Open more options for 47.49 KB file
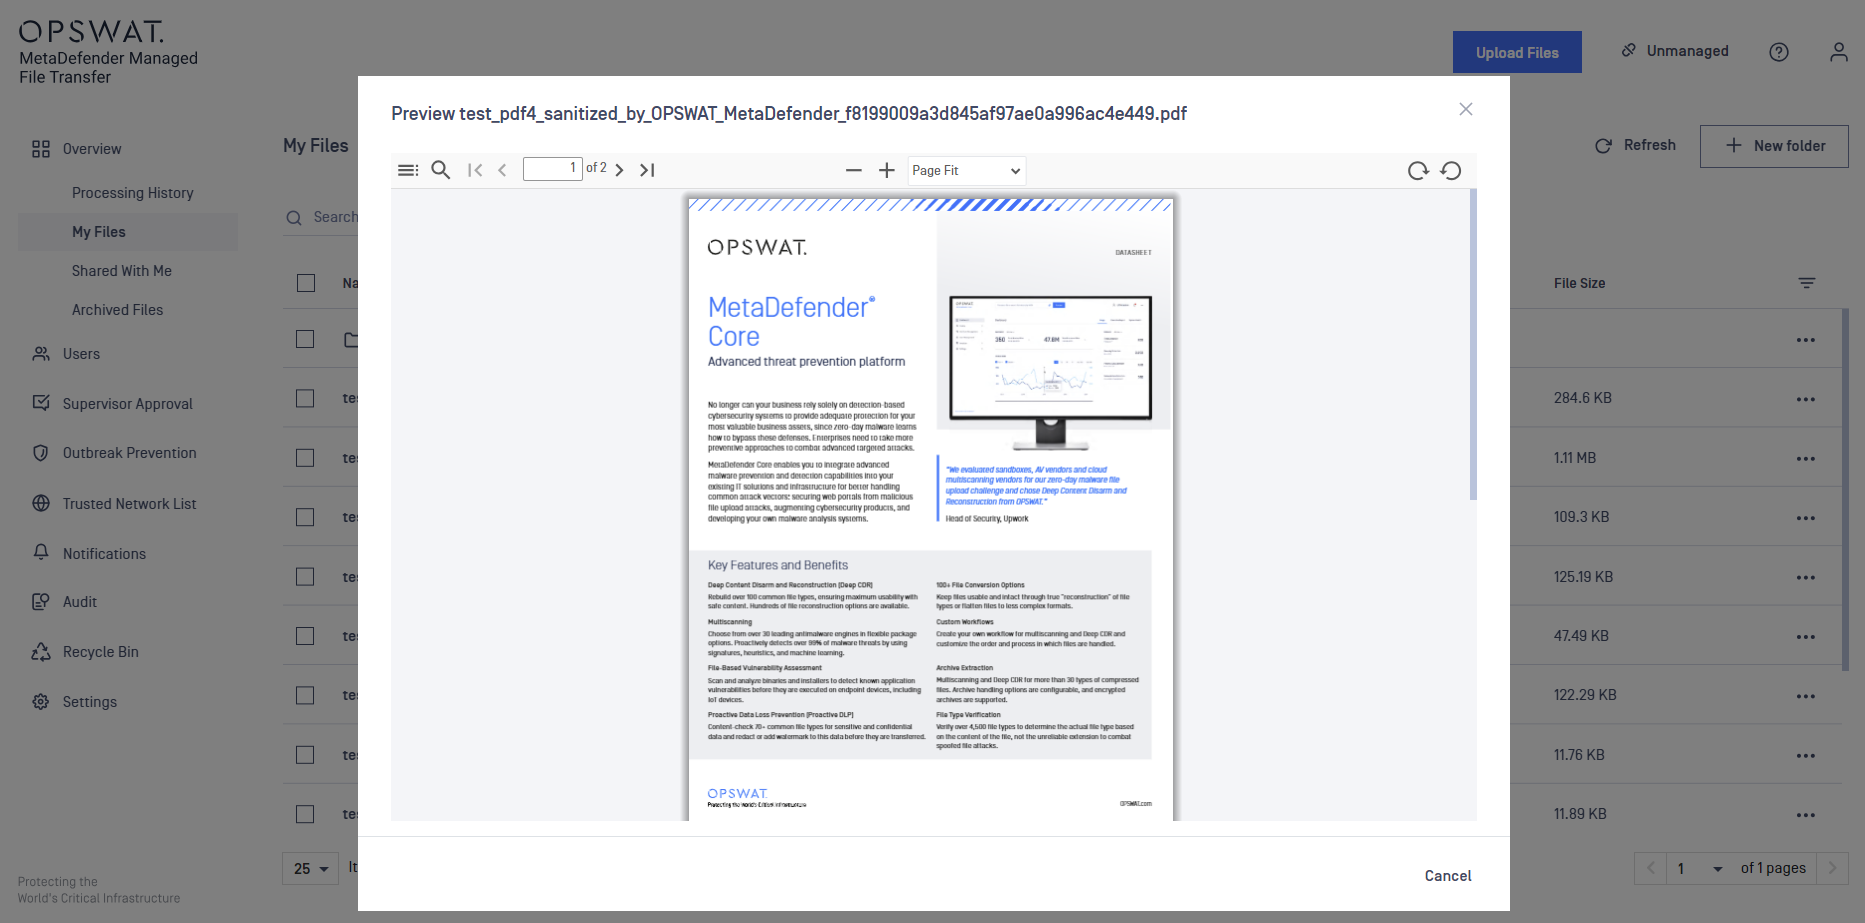1865x923 pixels. pos(1806,637)
